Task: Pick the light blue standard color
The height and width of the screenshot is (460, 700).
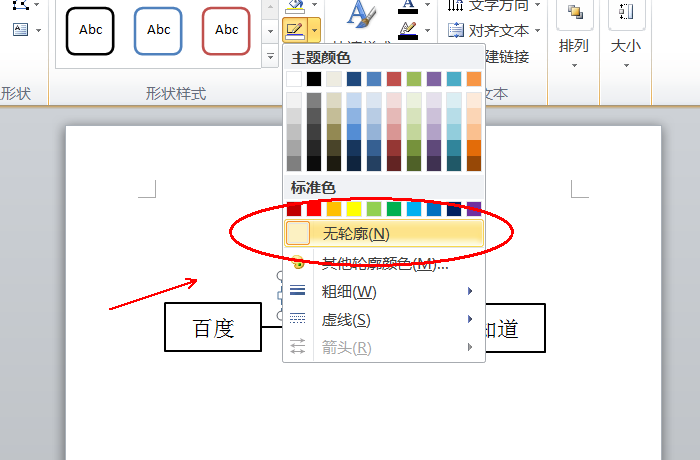Action: click(414, 209)
